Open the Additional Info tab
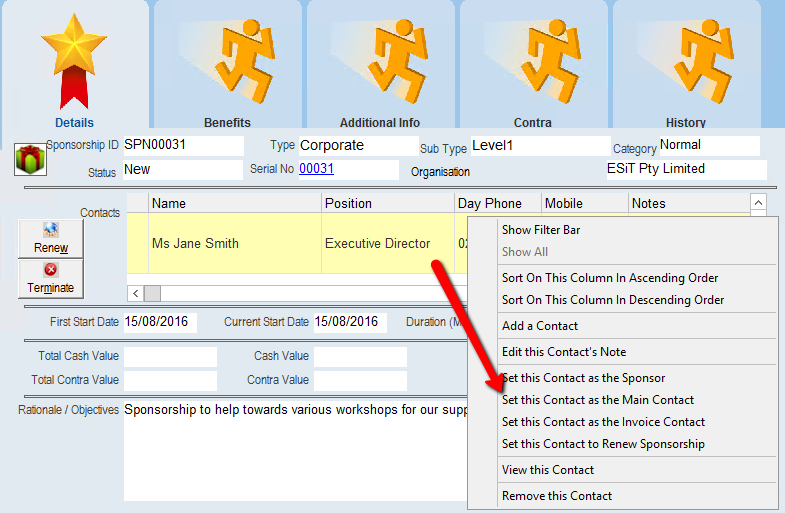785x513 pixels. tap(380, 66)
